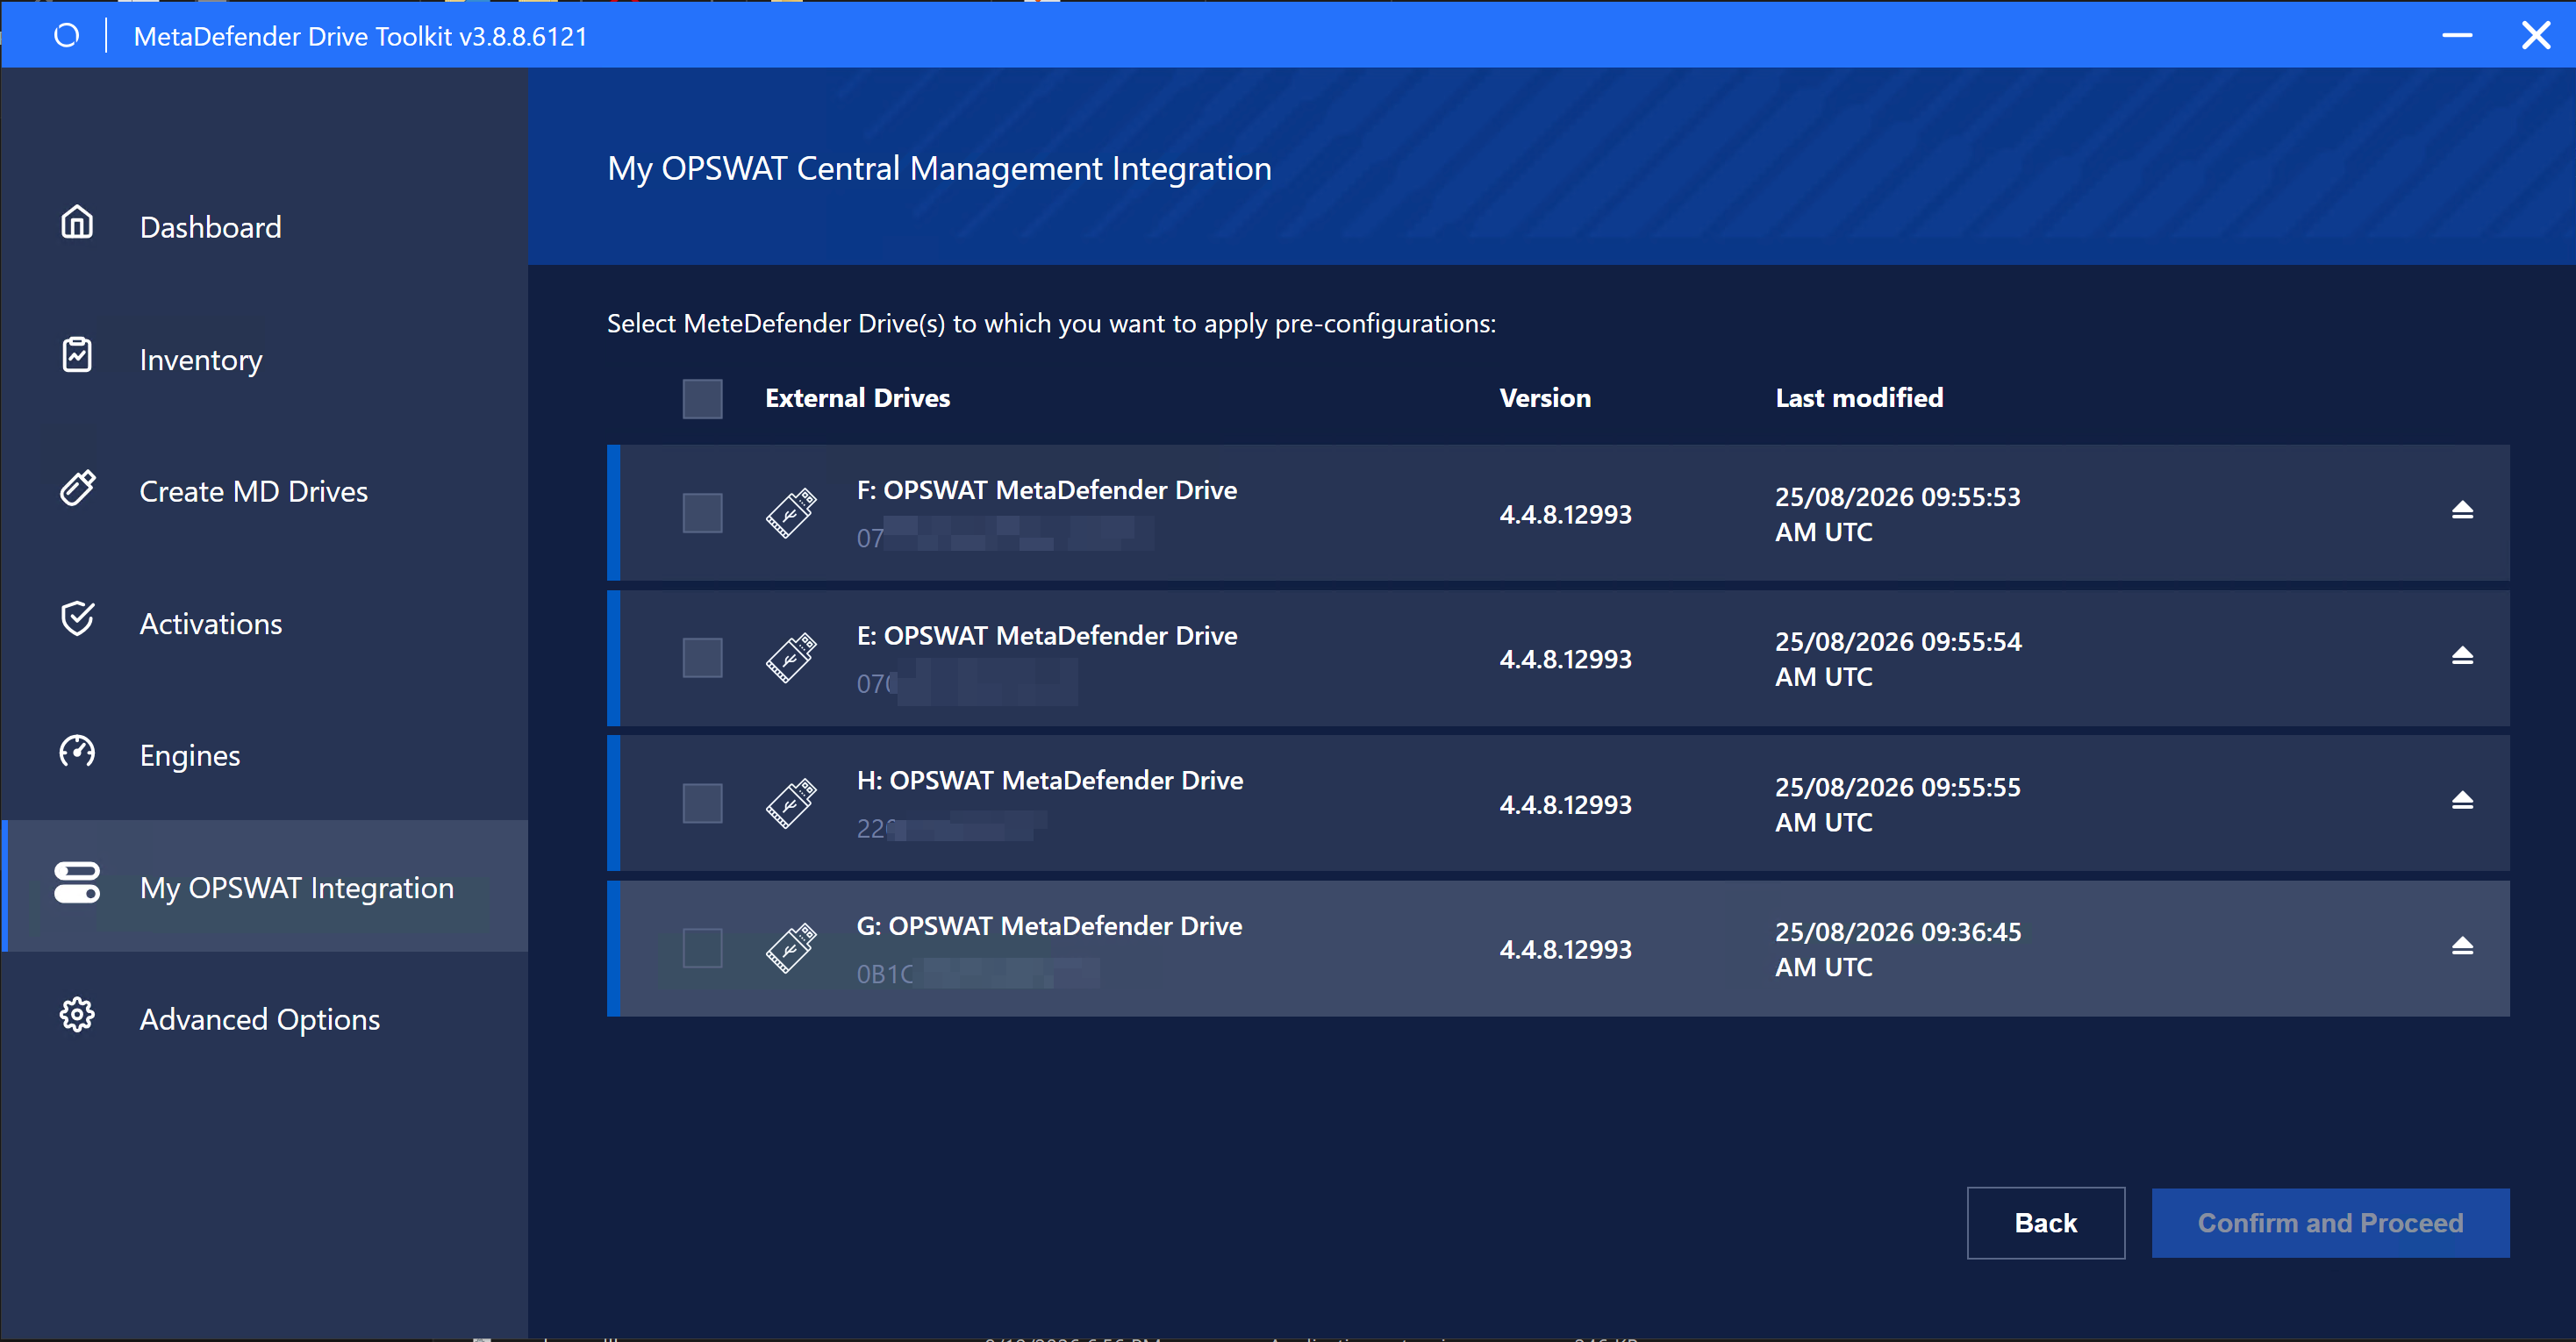Viewport: 2576px width, 1342px height.
Task: Click the serial number under F: drive
Action: [x=1005, y=535]
